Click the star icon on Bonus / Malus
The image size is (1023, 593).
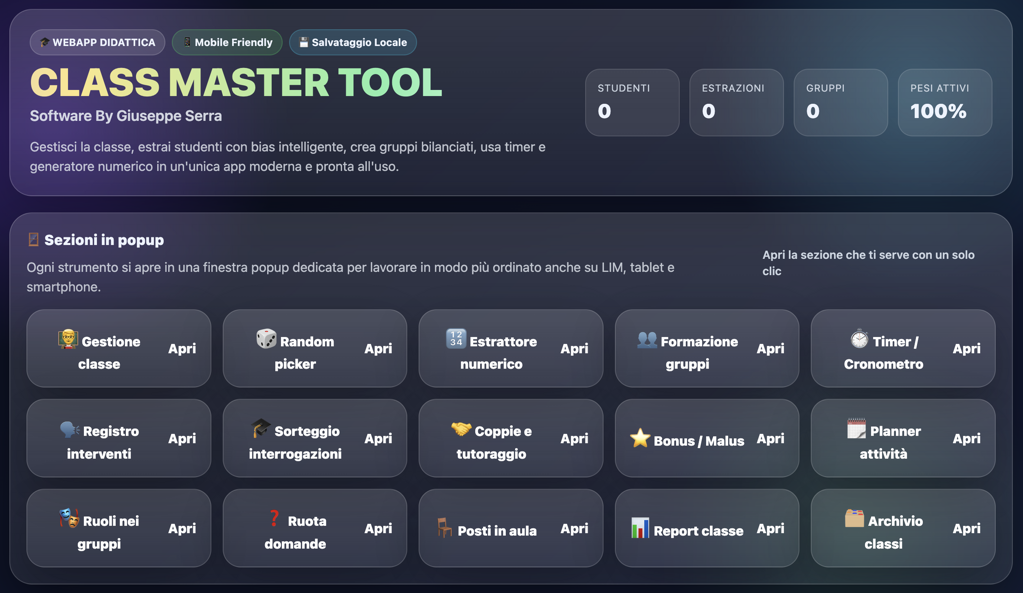coord(640,438)
